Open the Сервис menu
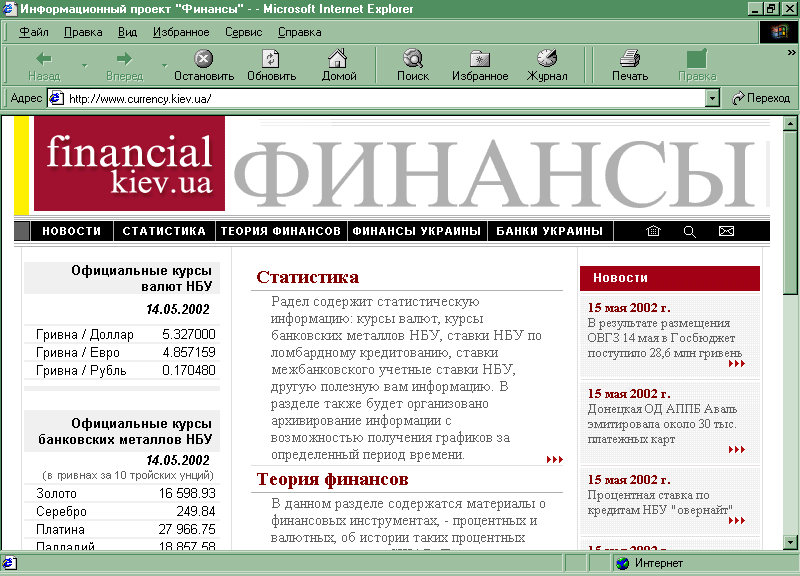The image size is (800, 576). coord(243,32)
